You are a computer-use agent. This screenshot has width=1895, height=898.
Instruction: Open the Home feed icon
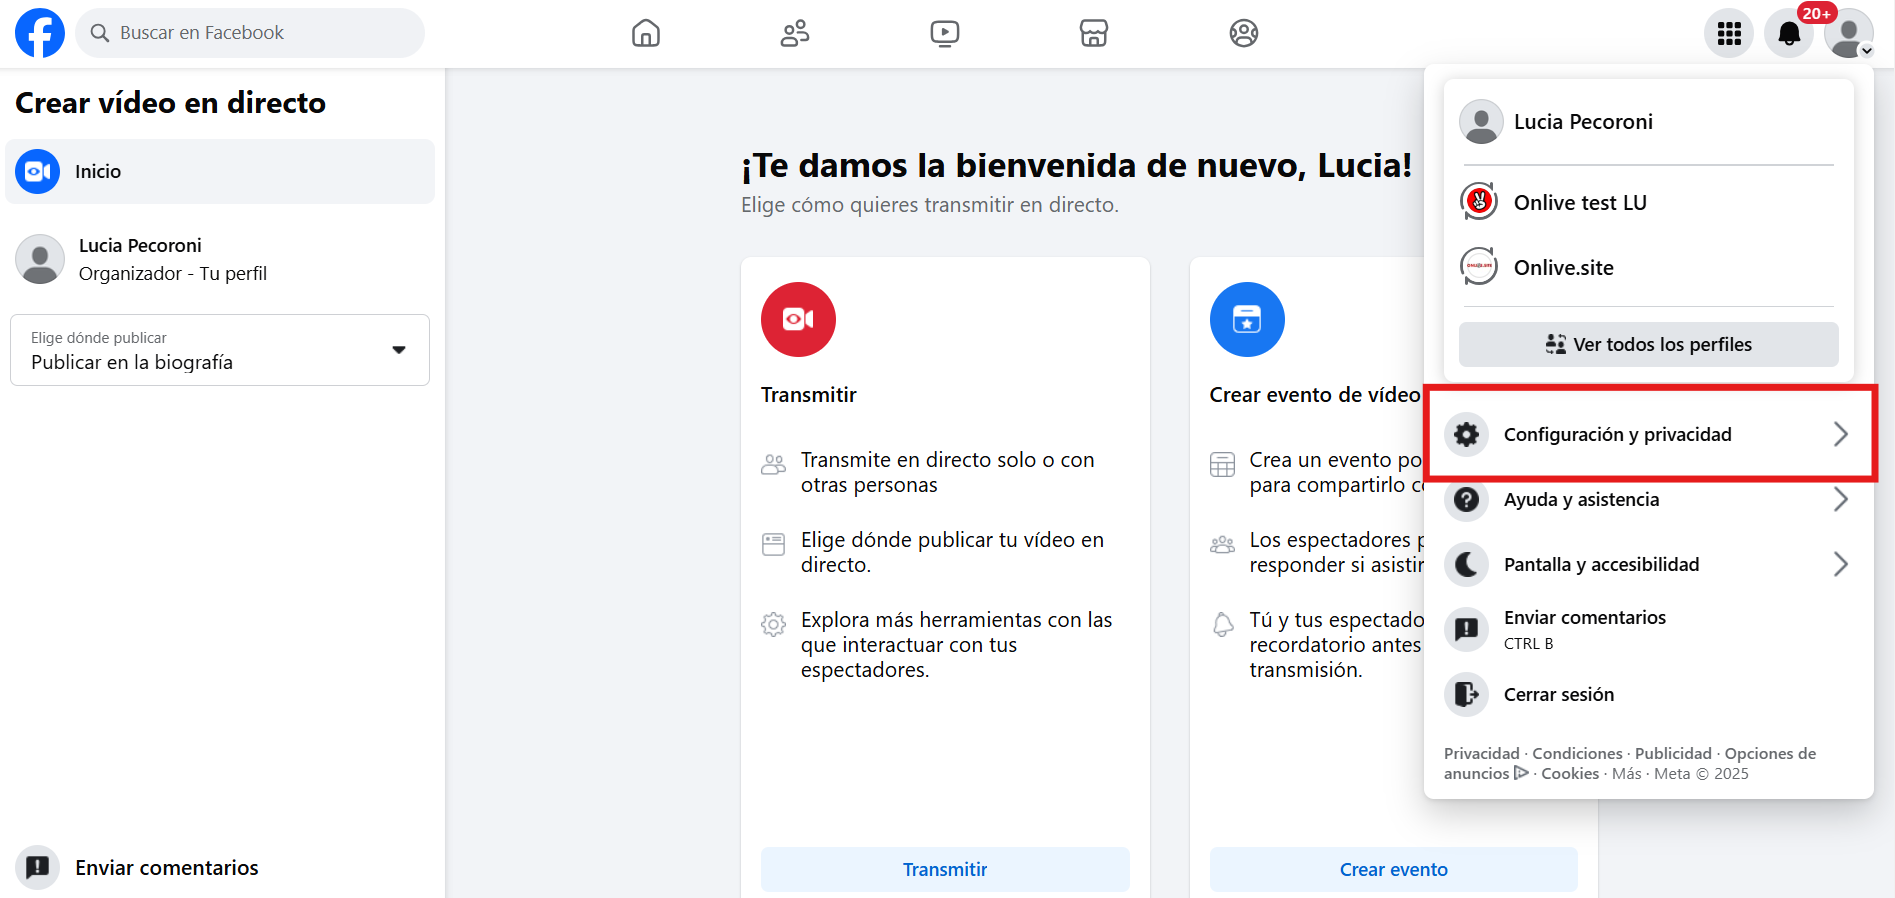(646, 33)
